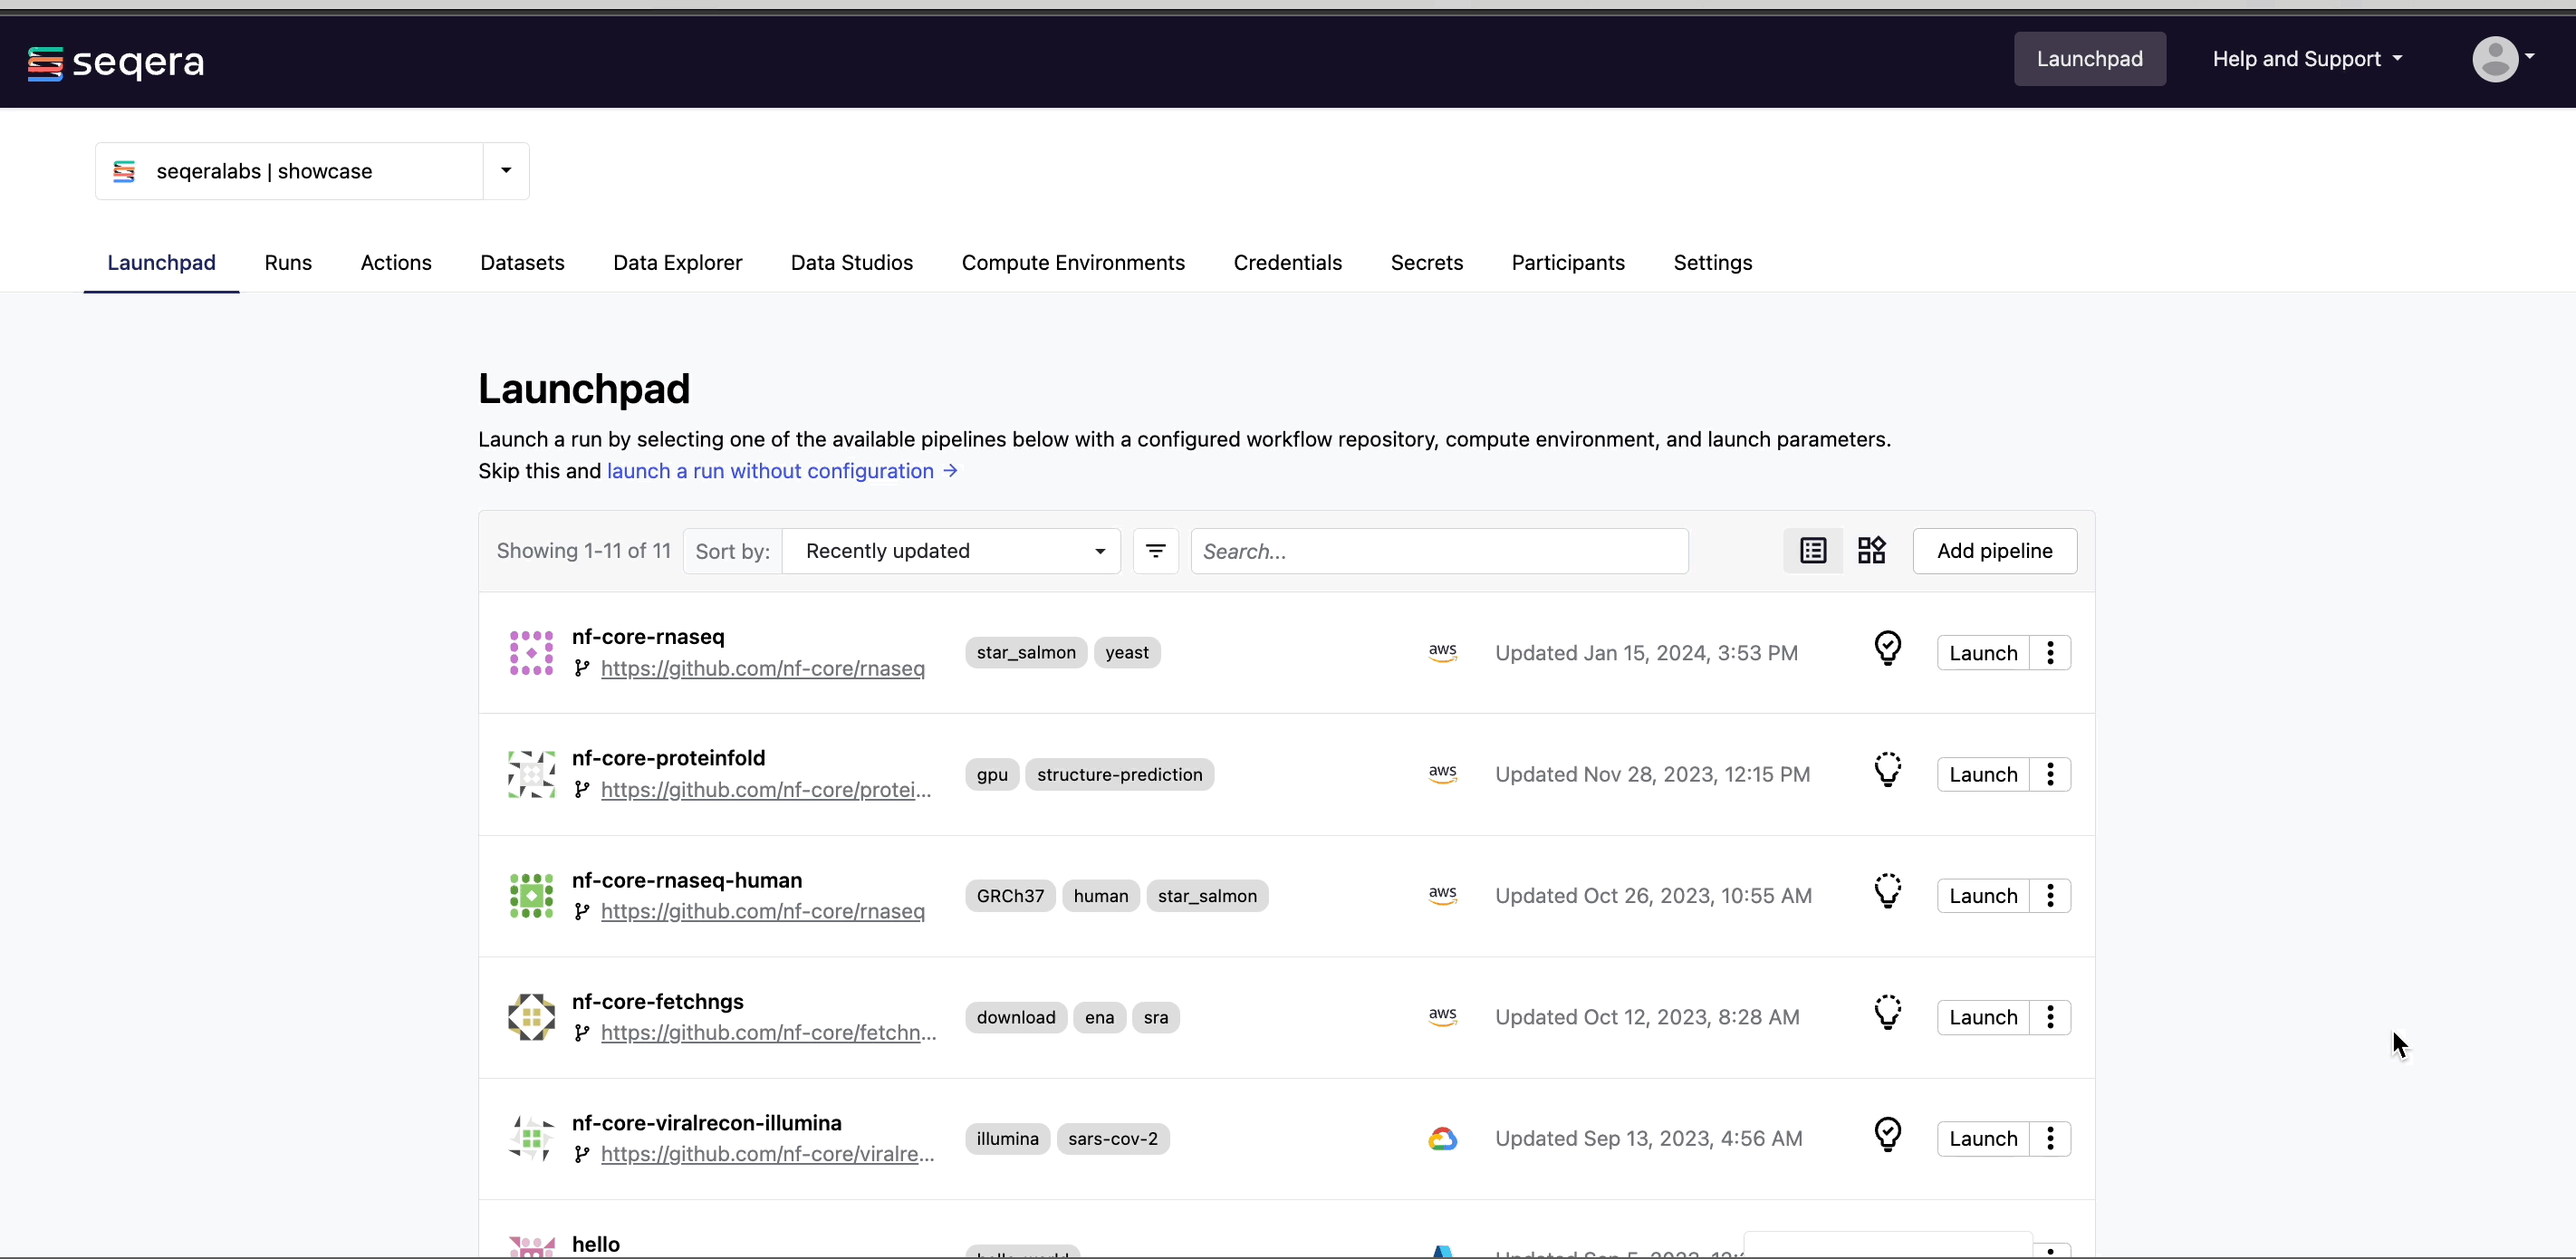
Task: Switch to the Actions tab
Action: 396,262
